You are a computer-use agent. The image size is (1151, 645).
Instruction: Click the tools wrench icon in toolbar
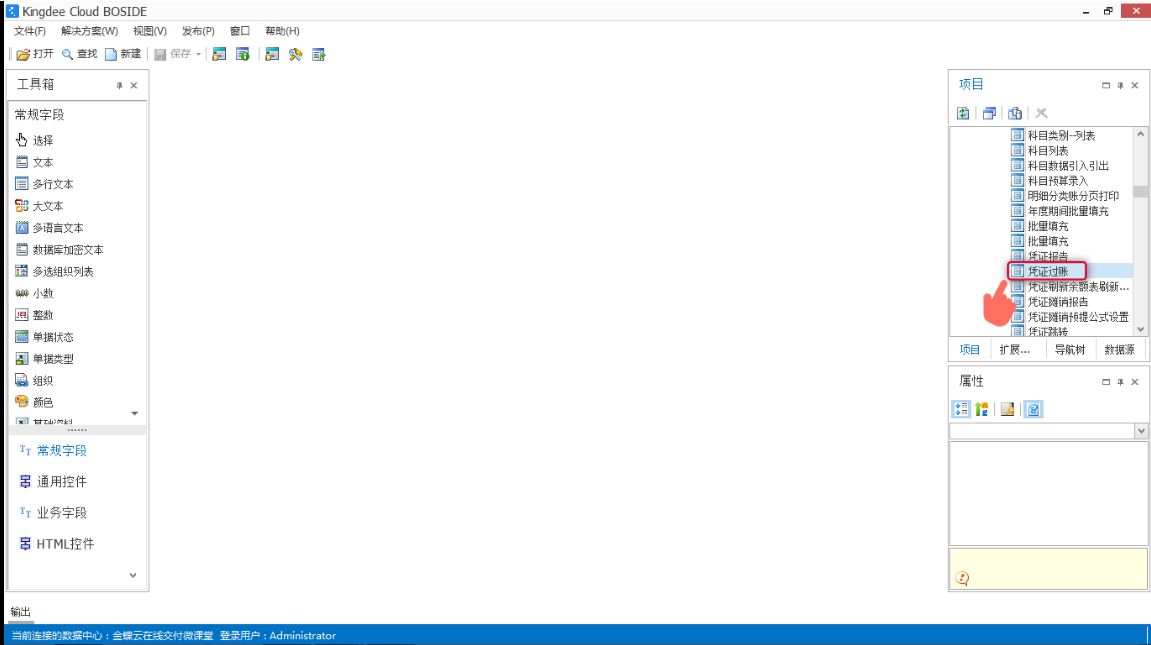pos(295,54)
